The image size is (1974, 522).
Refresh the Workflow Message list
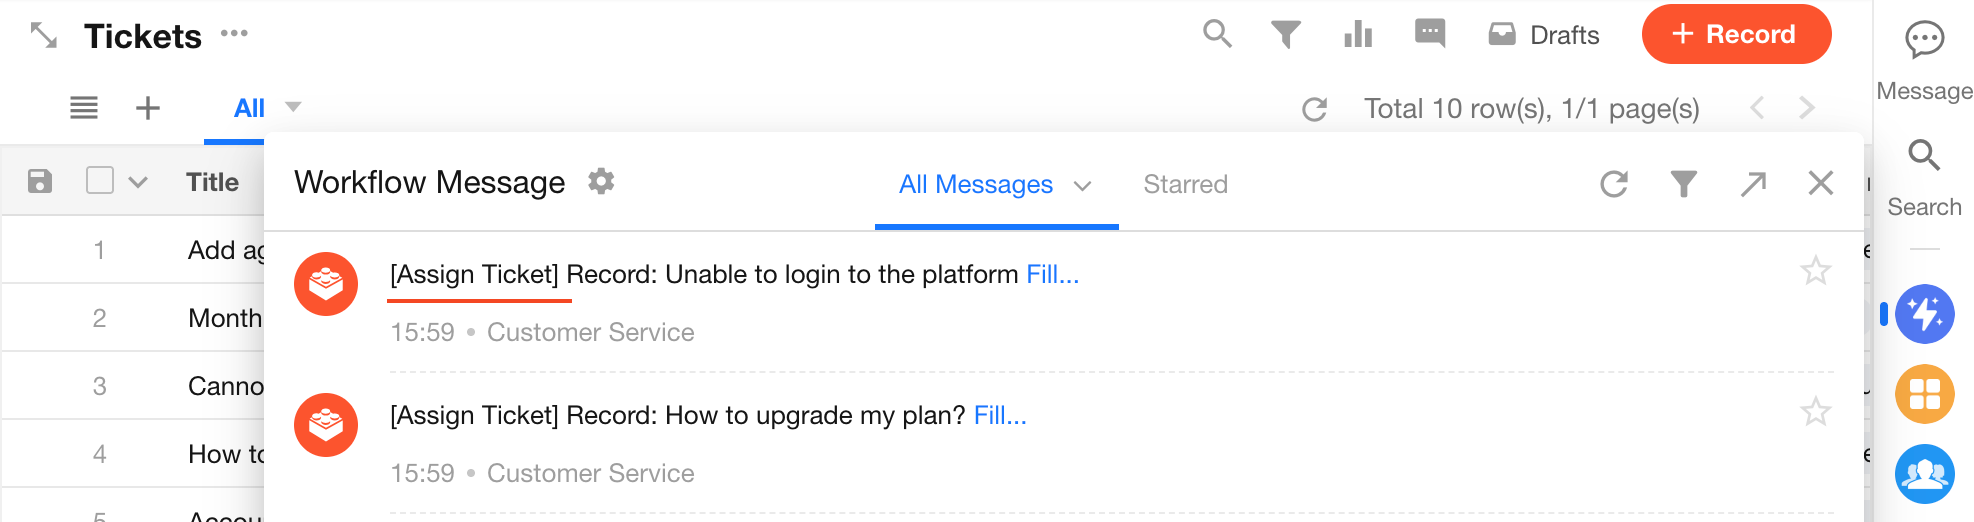click(x=1614, y=184)
